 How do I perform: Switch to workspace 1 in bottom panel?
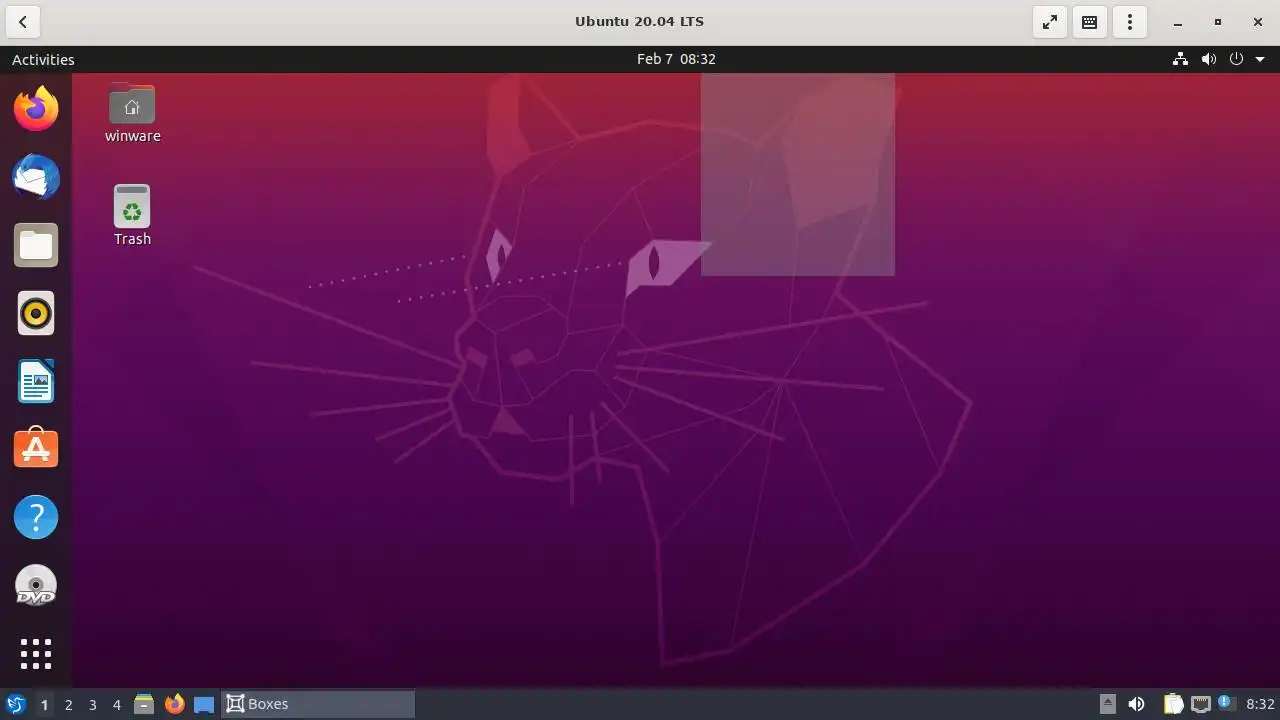(44, 704)
